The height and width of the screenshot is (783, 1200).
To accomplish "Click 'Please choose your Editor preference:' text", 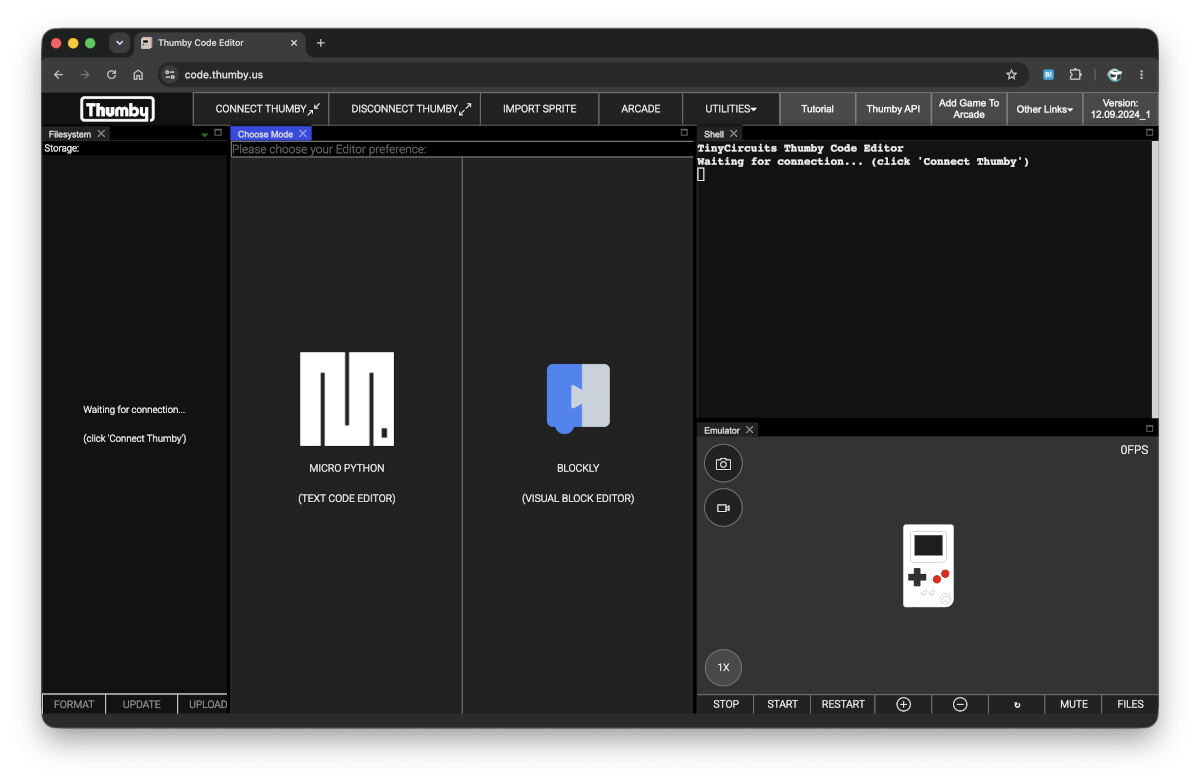I will point(329,149).
